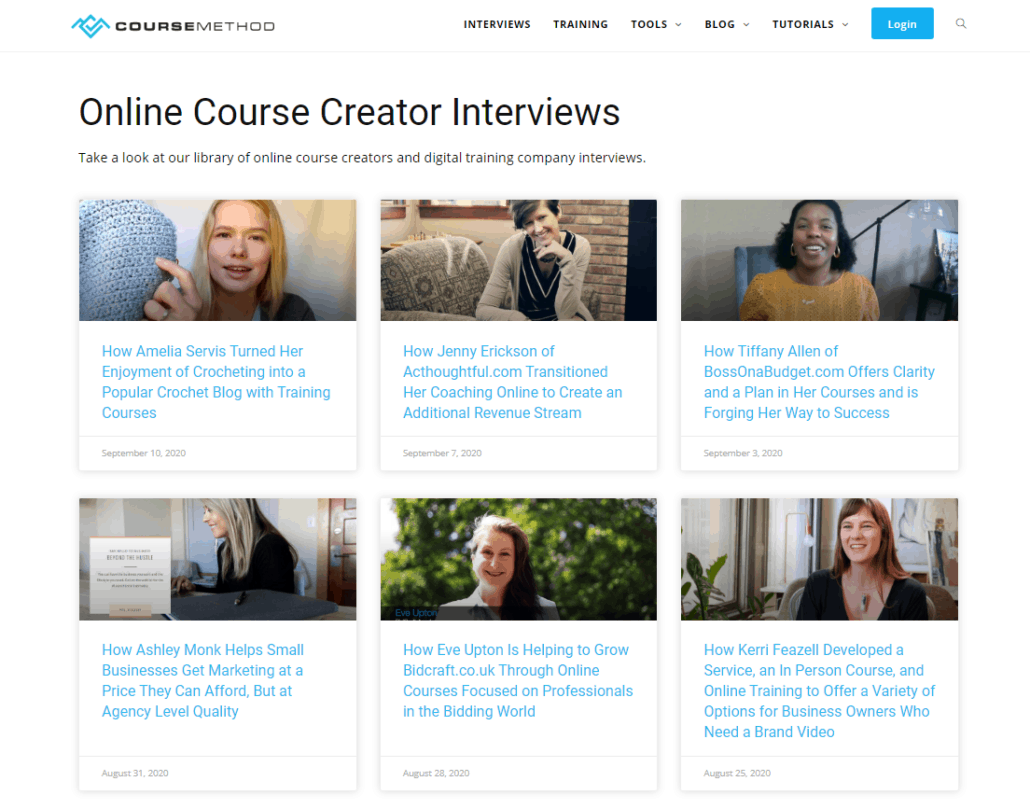Click the library description sentence under heading
This screenshot has height=809, width=1030.
[x=362, y=158]
